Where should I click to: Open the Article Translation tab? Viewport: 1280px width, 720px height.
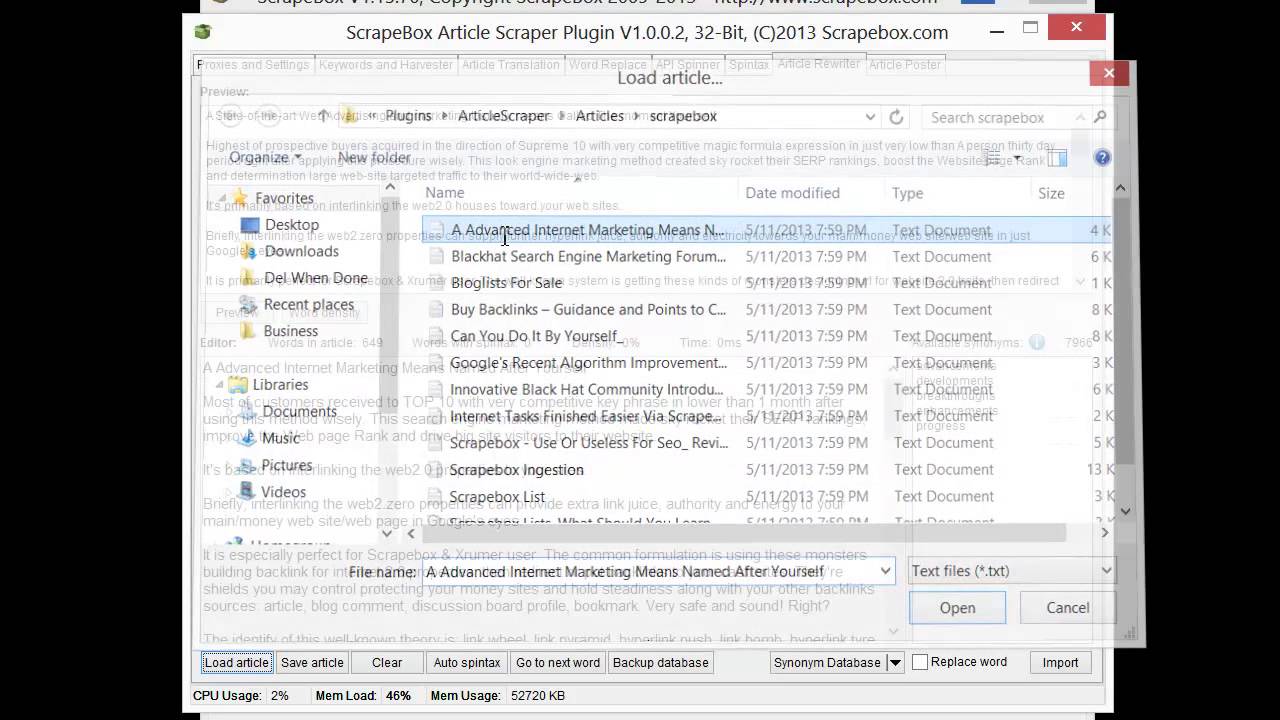[x=511, y=65]
